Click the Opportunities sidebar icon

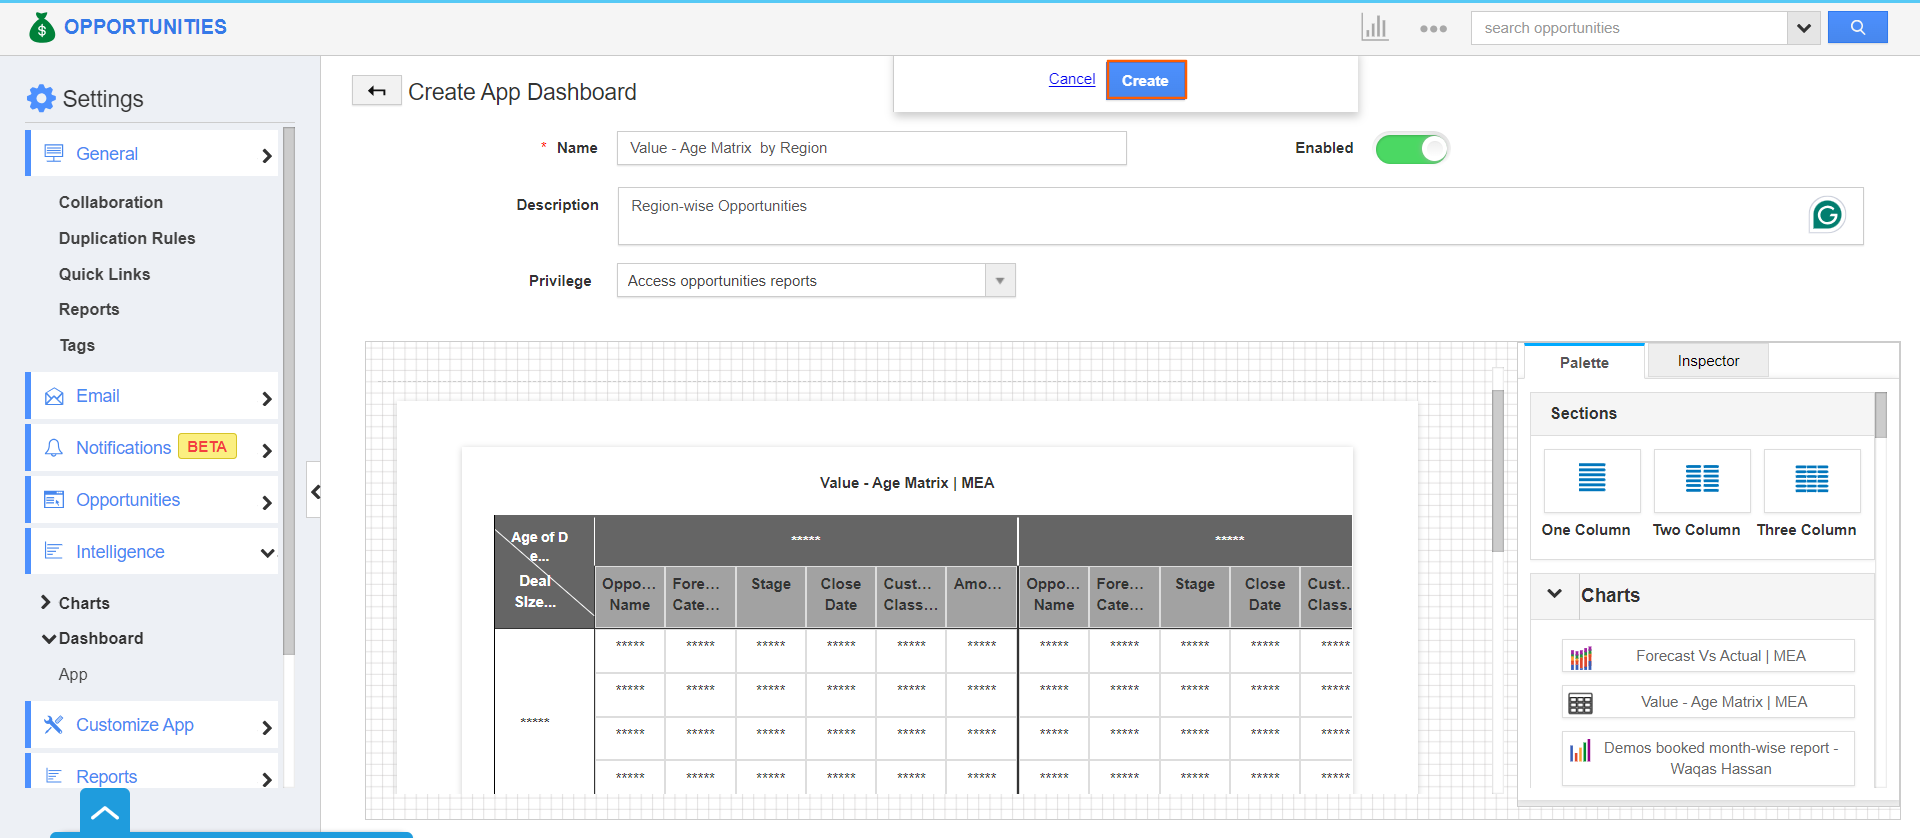(x=54, y=499)
